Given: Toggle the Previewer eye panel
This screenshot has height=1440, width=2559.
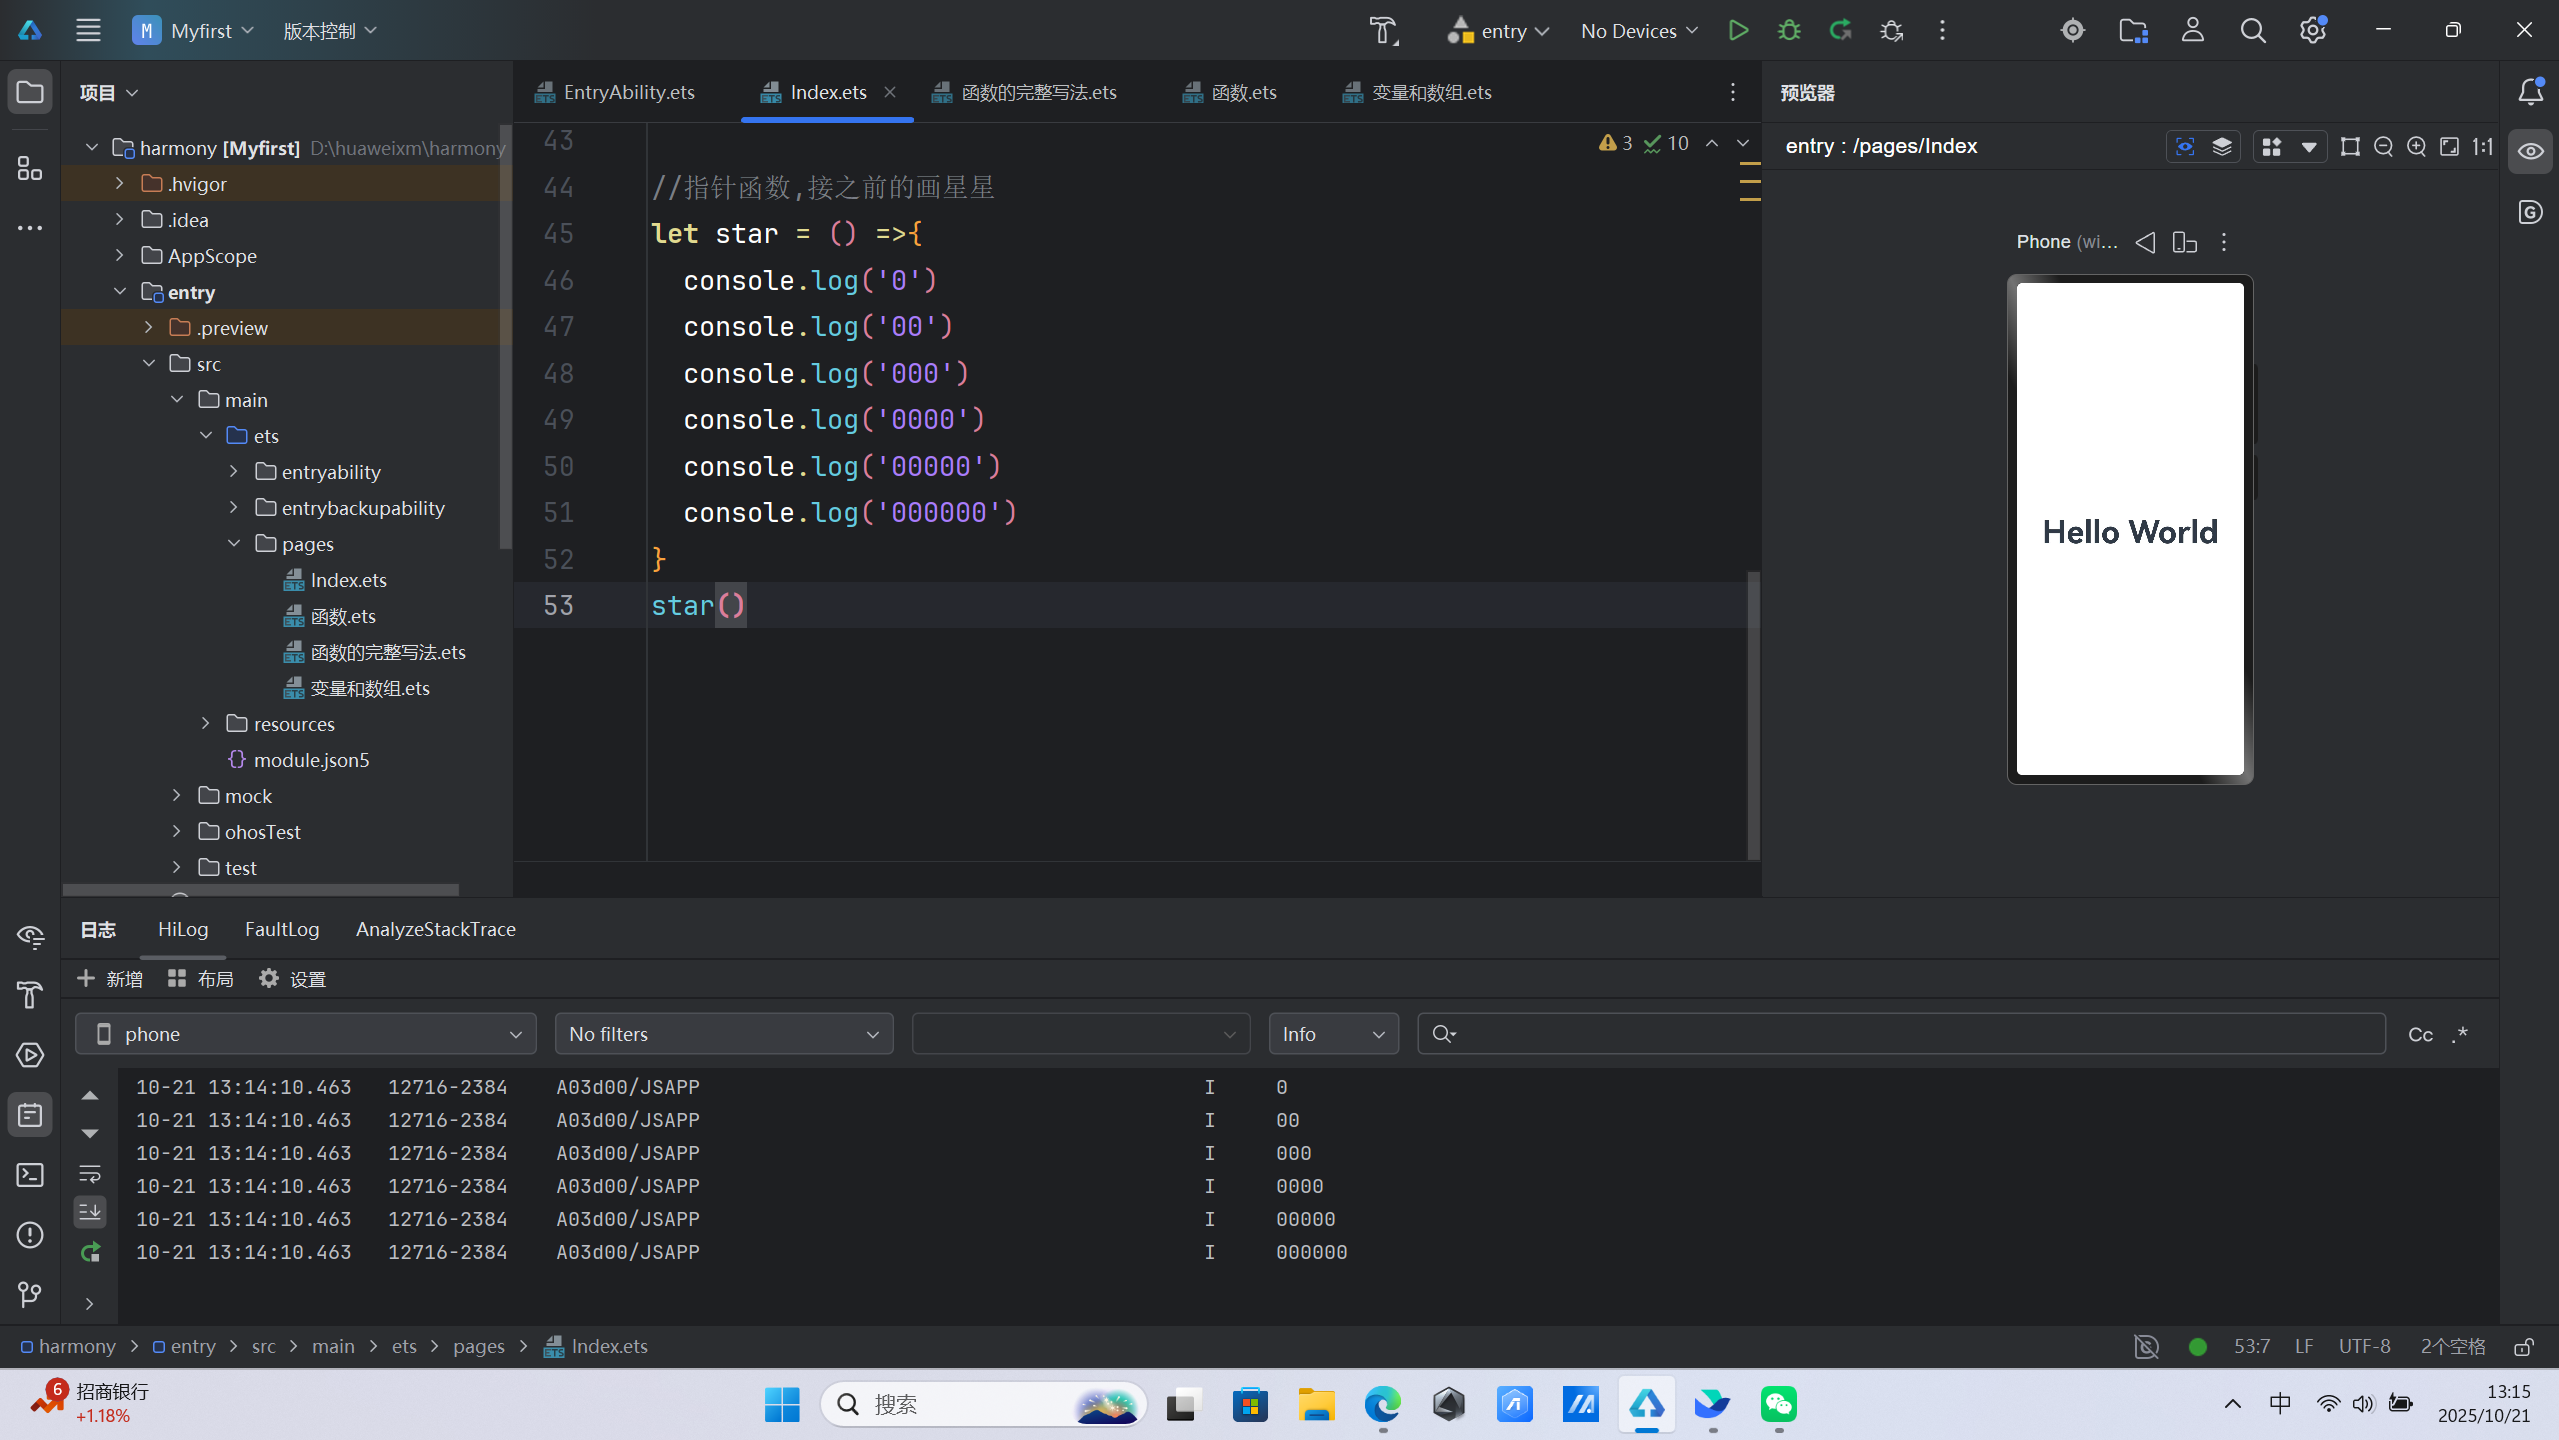Looking at the screenshot, I should pos(2530,151).
